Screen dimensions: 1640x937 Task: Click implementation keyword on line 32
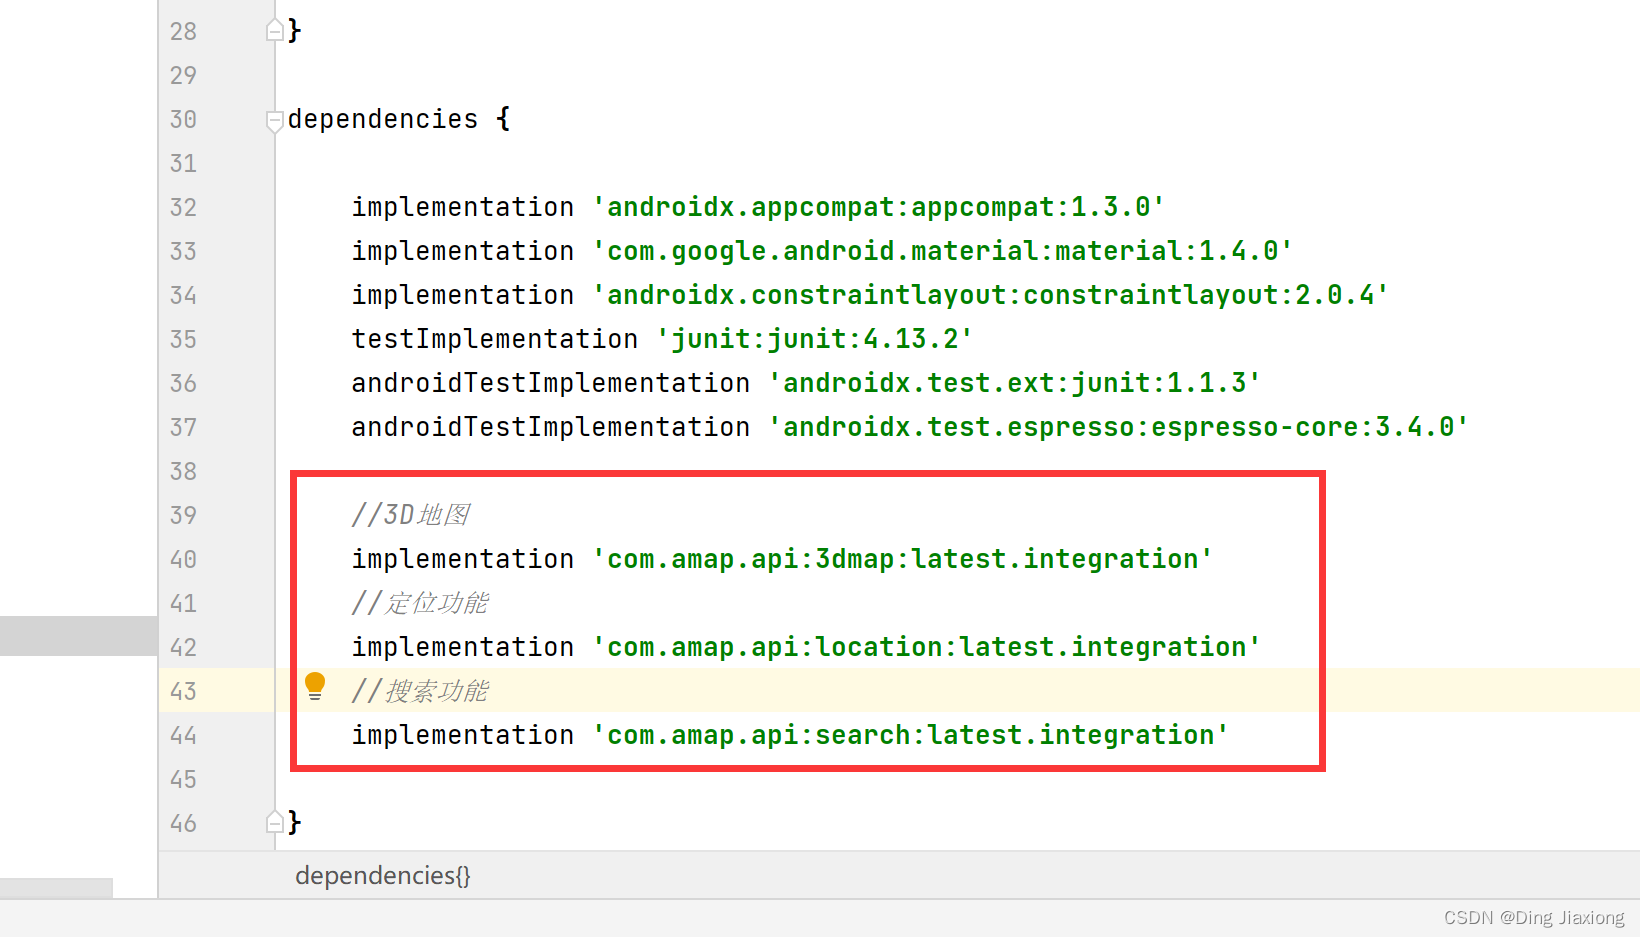point(463,207)
